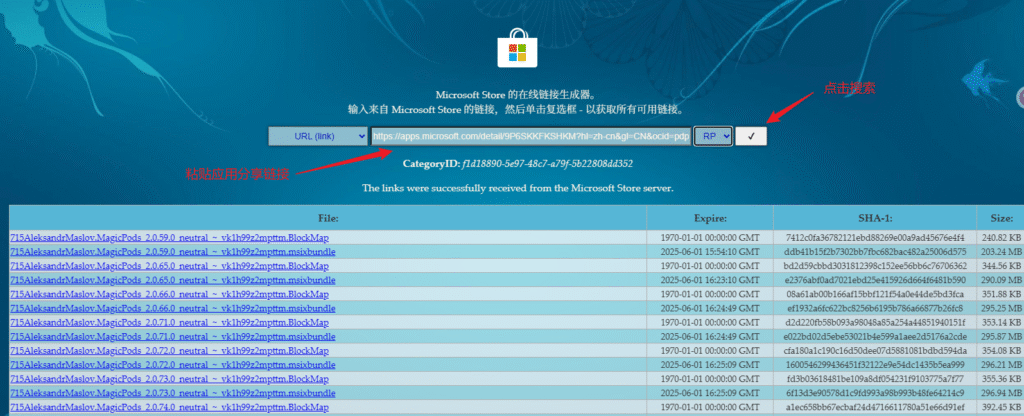This screenshot has height=416, width=1024.
Task: Click SHA-1 hash e2376abf0ad7021ebd25e415926d664f6481b590
Action: (x=875, y=280)
